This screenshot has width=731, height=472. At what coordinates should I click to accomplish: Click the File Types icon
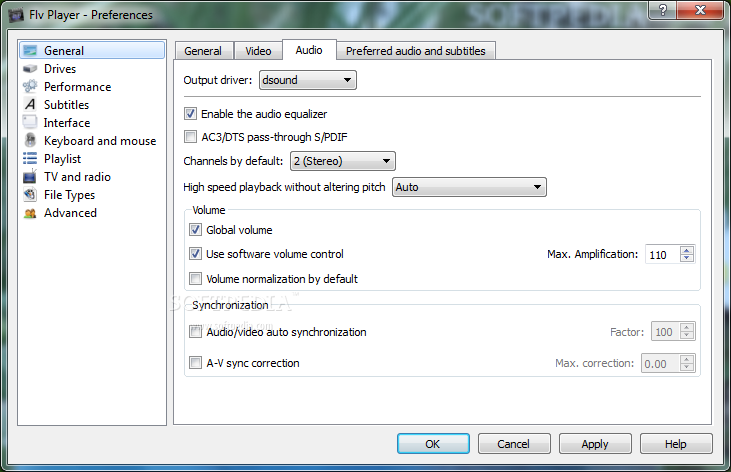click(x=30, y=194)
